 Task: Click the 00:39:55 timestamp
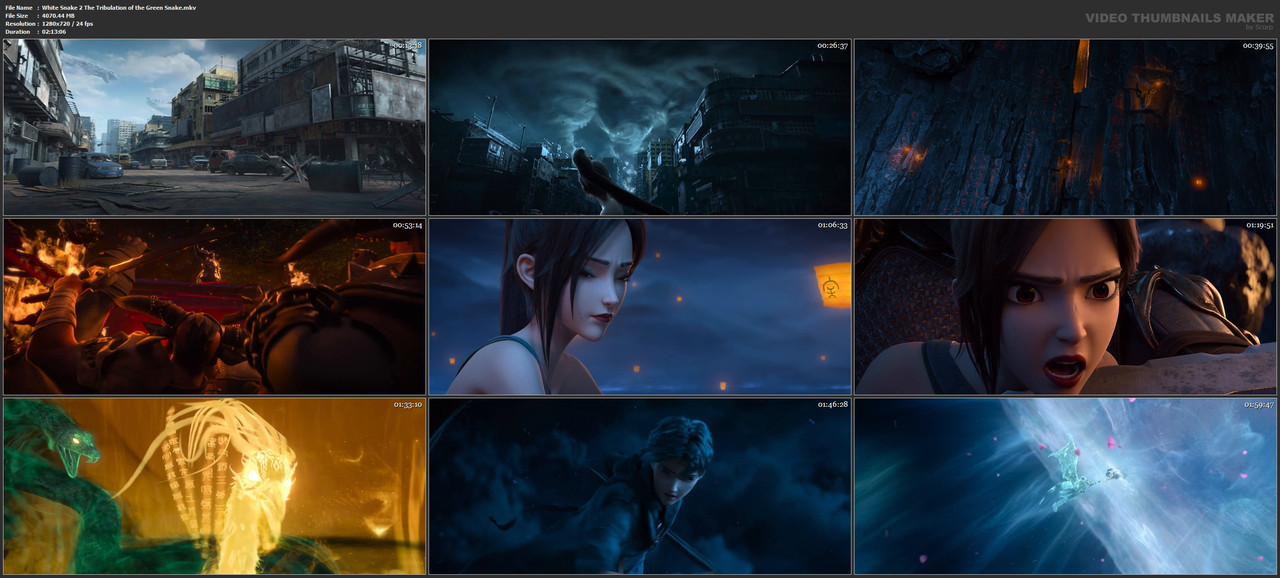pos(1258,46)
